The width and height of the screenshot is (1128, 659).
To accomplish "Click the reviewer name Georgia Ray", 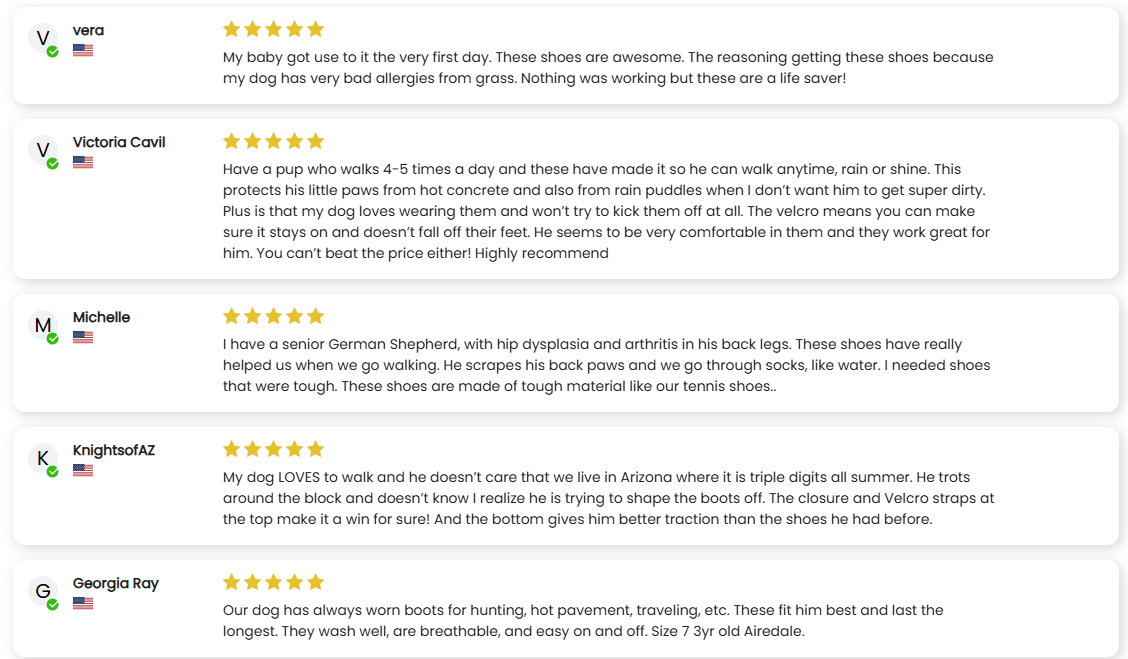I will (x=116, y=583).
